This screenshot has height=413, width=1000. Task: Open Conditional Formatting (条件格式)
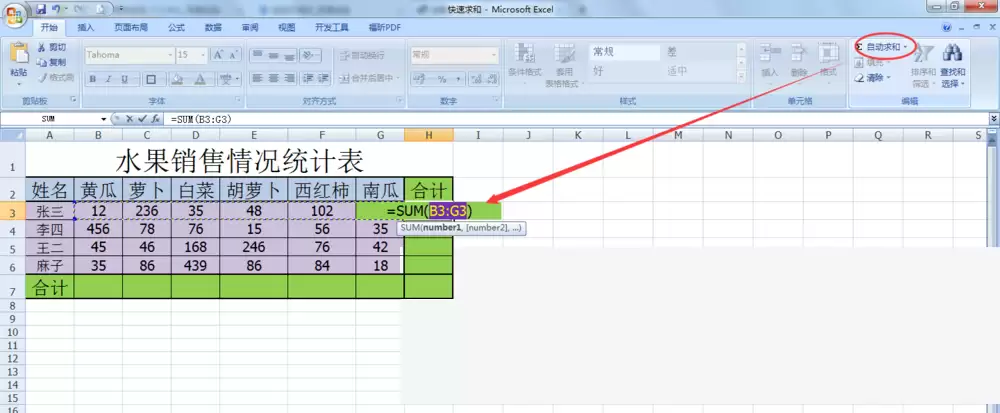(525, 64)
